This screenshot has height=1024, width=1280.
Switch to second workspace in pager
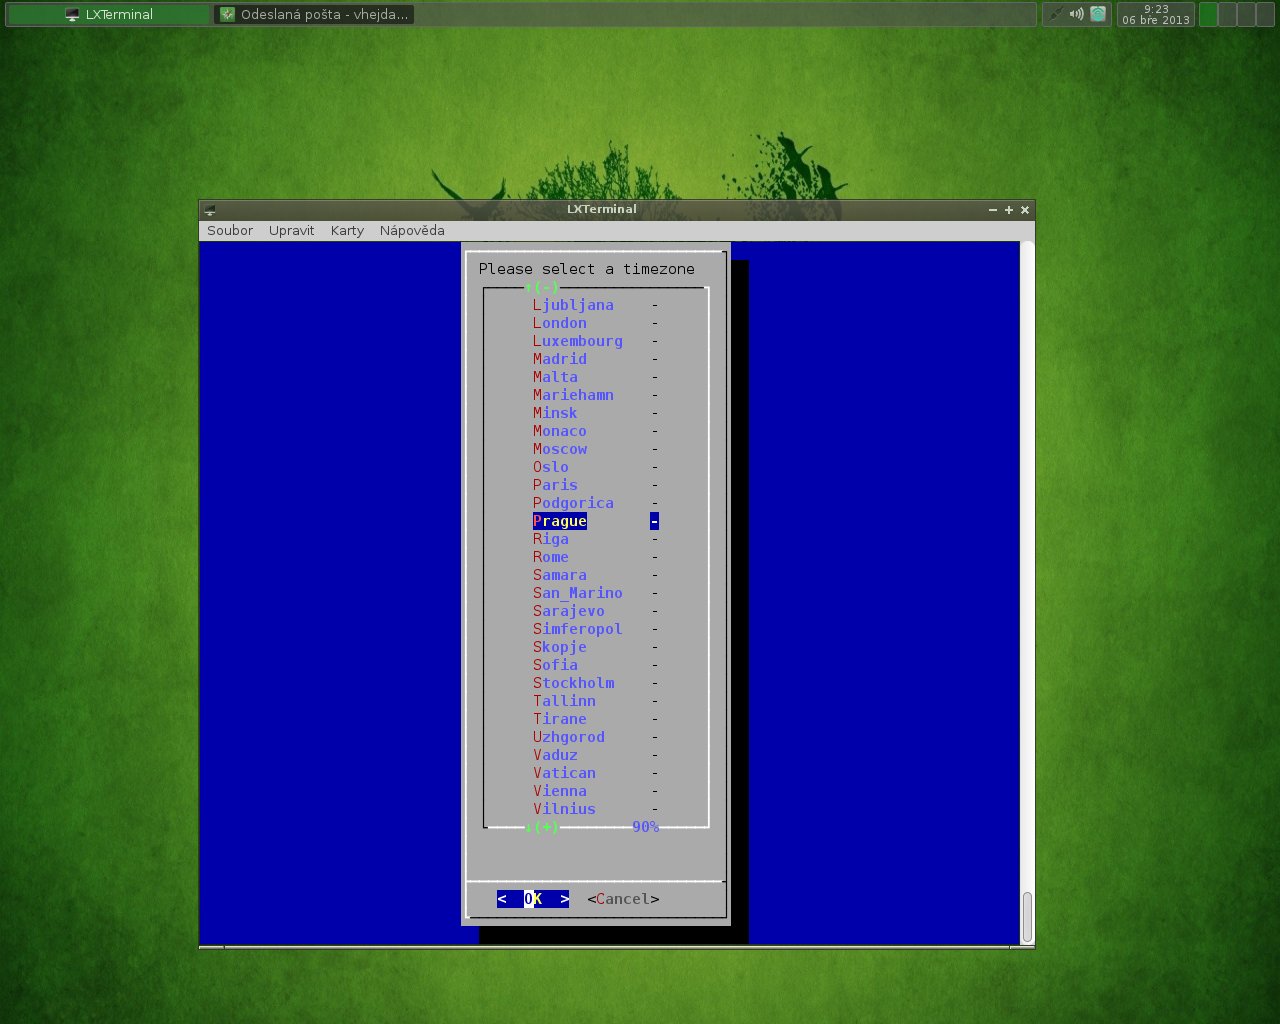point(1227,14)
